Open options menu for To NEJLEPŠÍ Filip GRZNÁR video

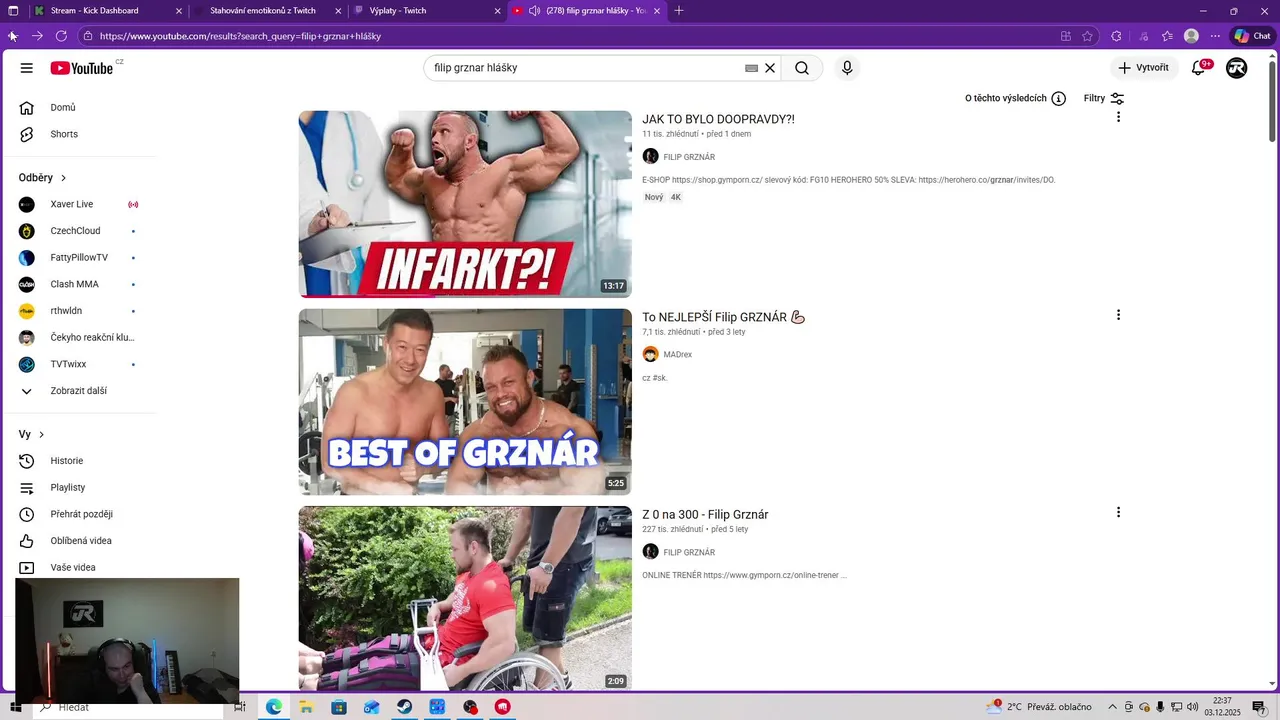point(1118,315)
